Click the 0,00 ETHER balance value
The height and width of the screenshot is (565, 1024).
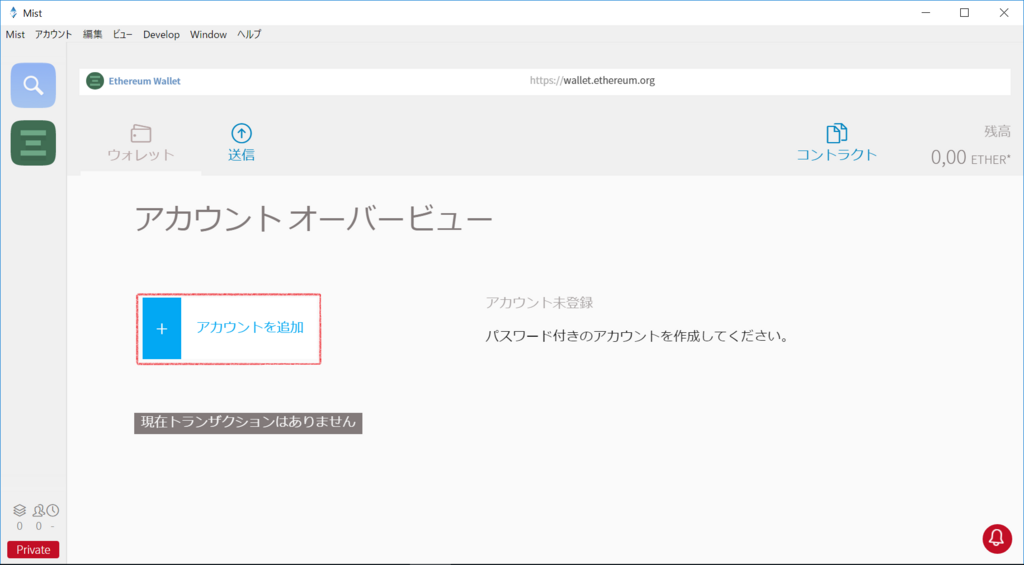point(970,157)
